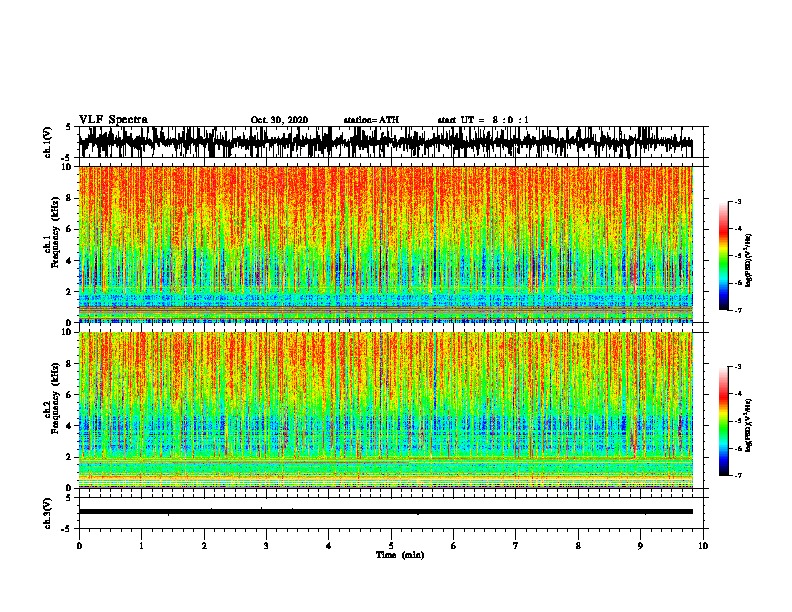792x612 pixels.
Task: Click the ch.1 spectrogram color bar
Action: click(724, 256)
